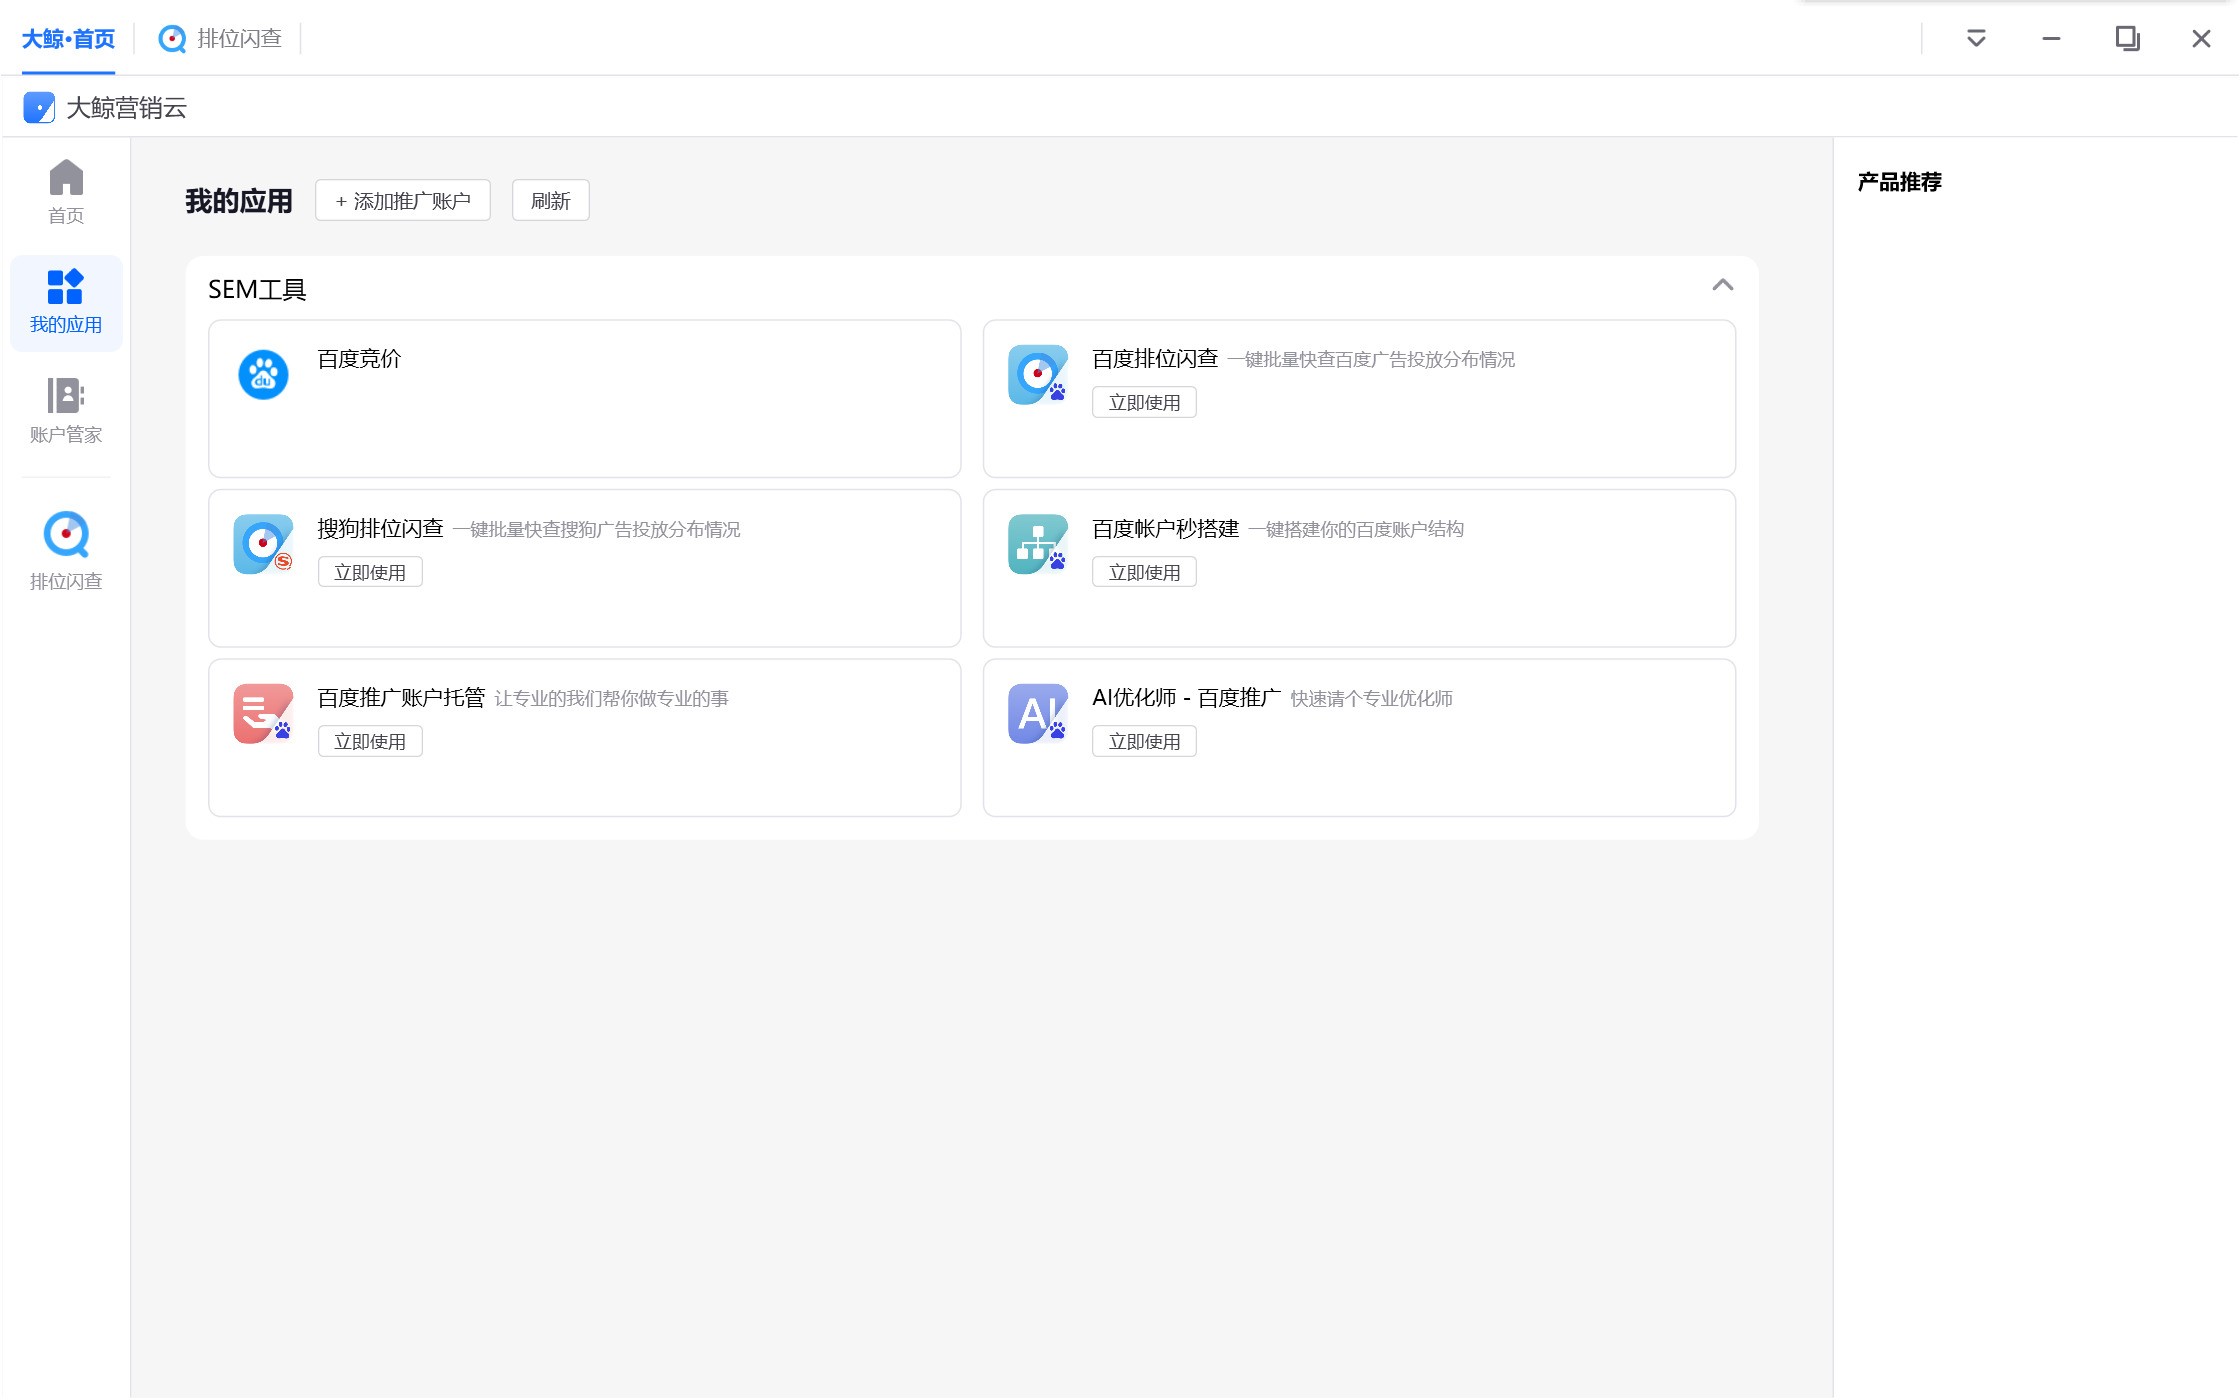Click the 搜狗排位闪查 app icon
The image size is (2240, 1400).
coord(263,544)
